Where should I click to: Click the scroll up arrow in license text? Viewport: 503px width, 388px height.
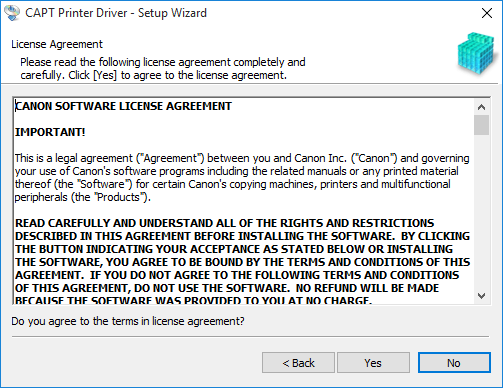click(481, 107)
